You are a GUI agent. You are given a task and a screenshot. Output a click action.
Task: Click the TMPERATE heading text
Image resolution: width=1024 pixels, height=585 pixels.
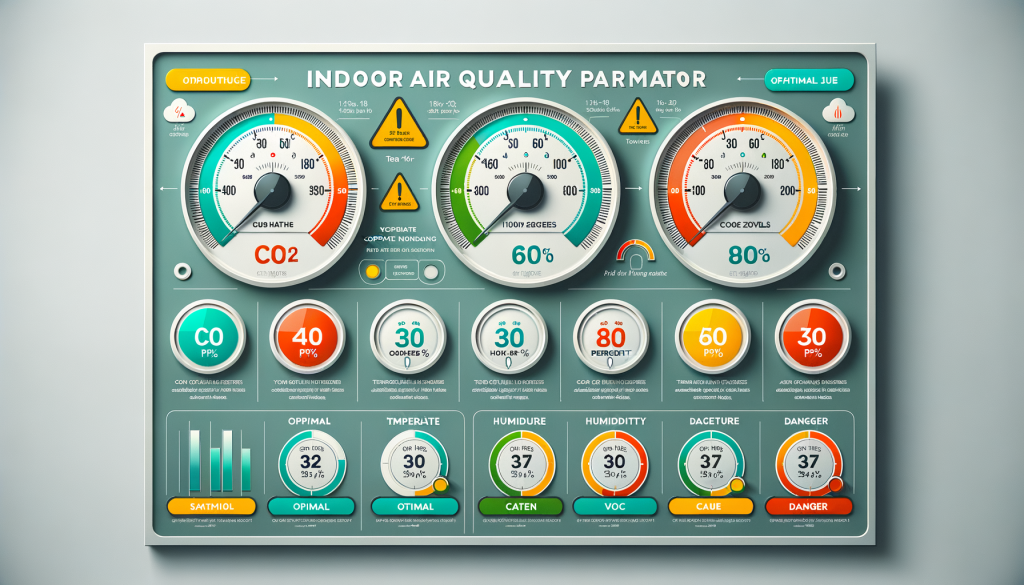413,421
